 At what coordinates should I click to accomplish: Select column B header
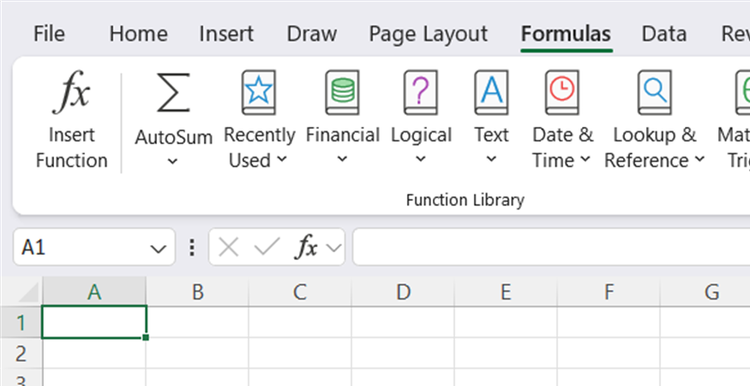click(198, 291)
